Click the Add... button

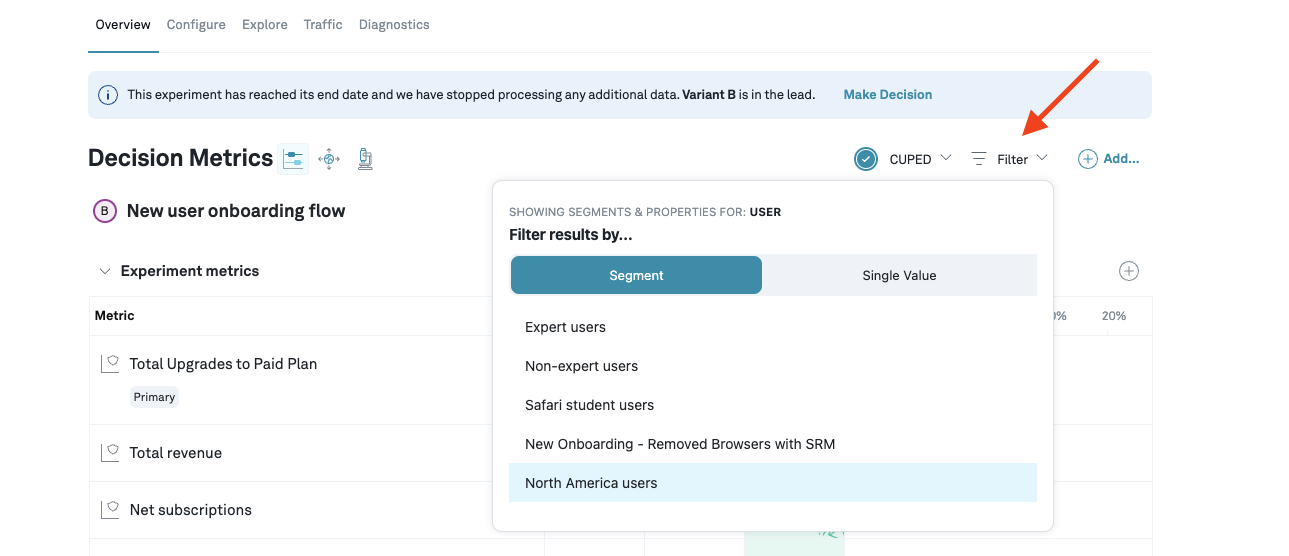click(x=1109, y=159)
